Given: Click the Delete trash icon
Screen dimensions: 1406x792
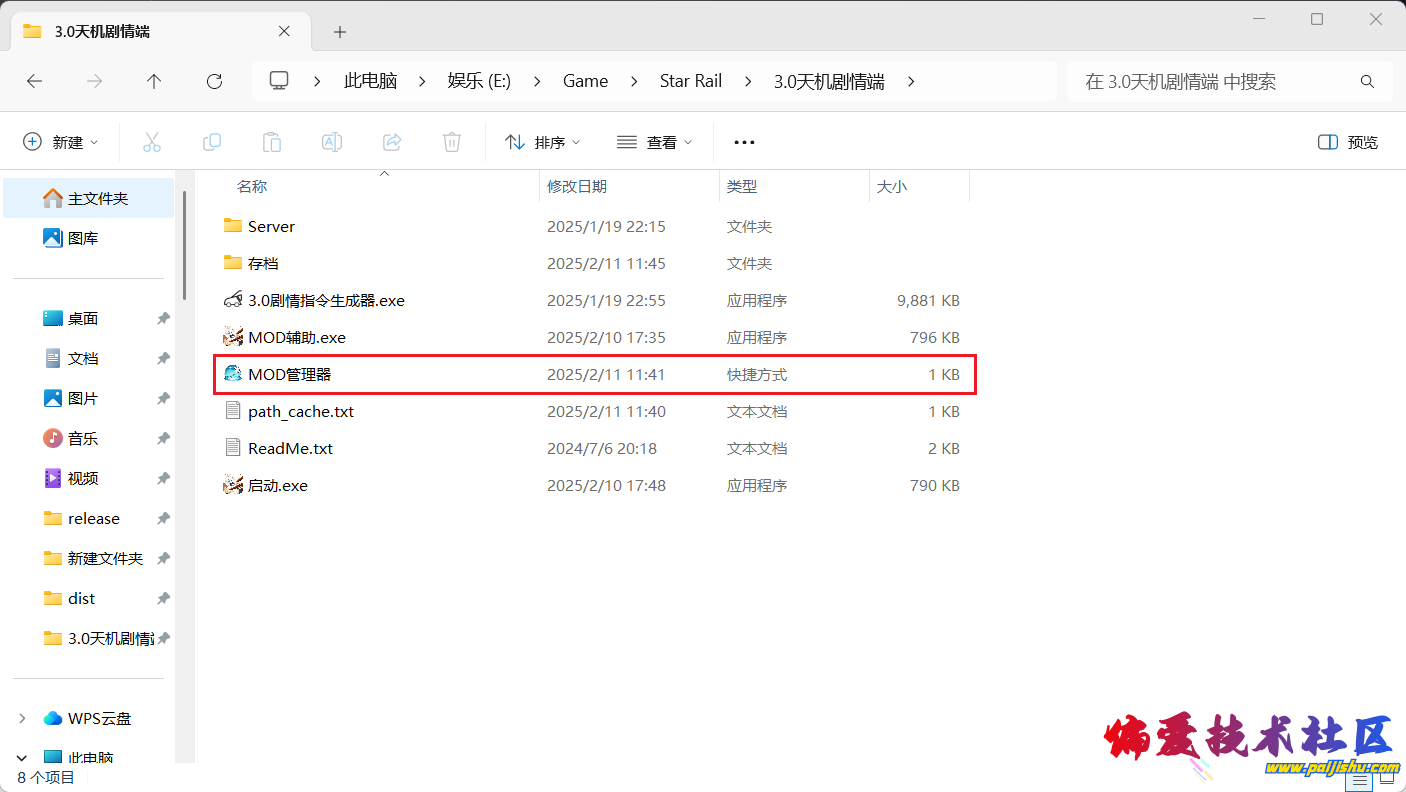Looking at the screenshot, I should click(452, 142).
